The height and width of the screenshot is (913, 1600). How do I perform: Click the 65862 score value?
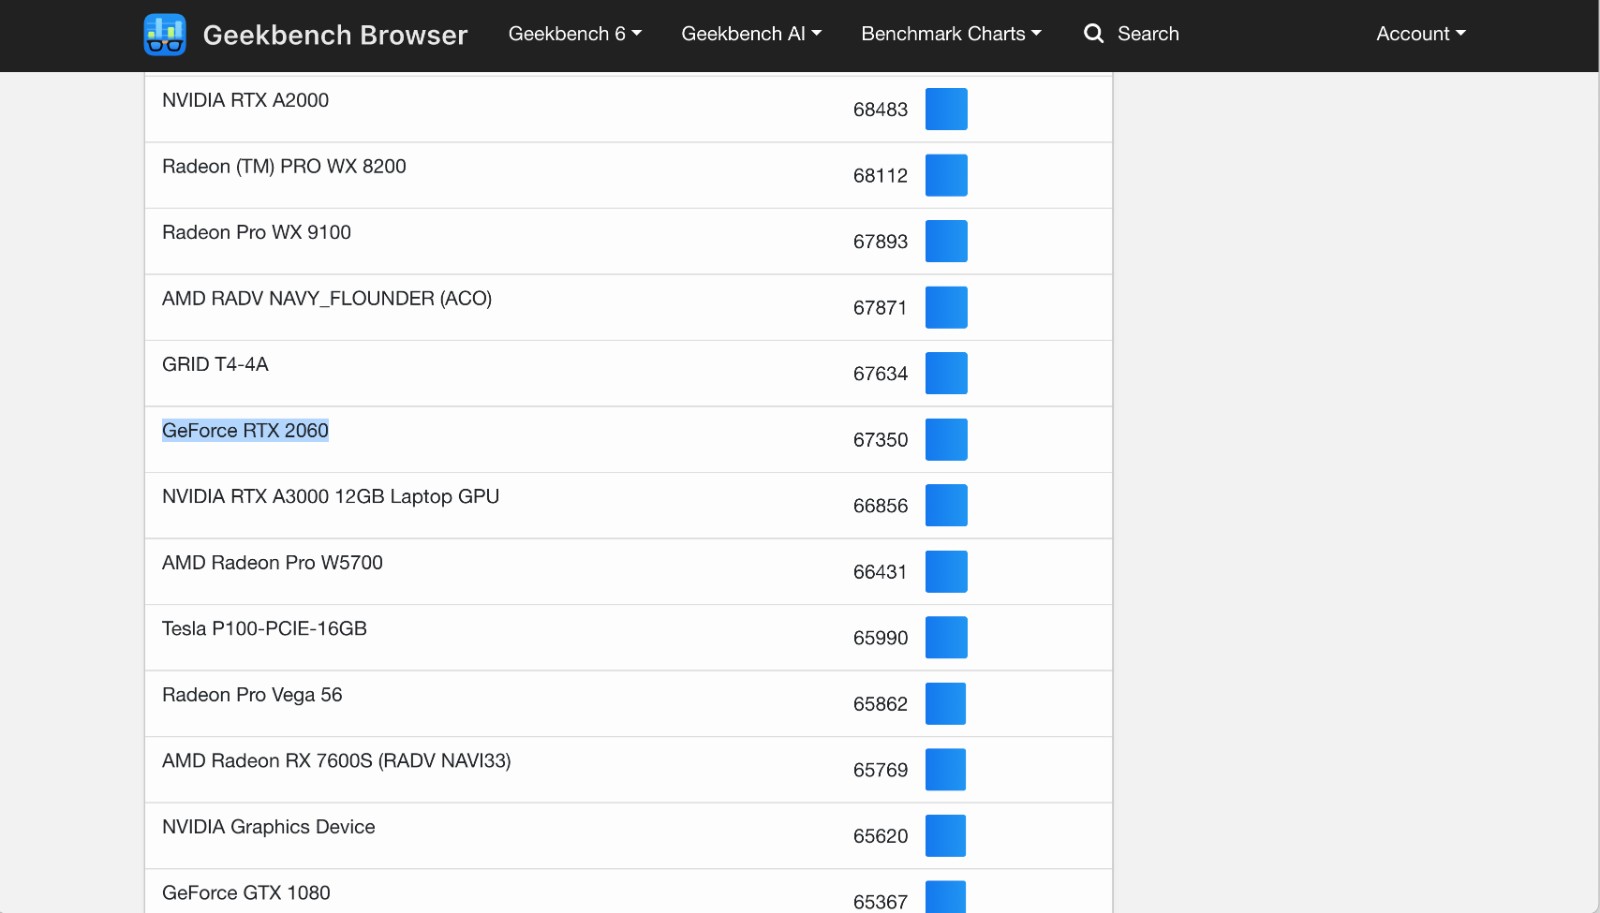tap(880, 703)
